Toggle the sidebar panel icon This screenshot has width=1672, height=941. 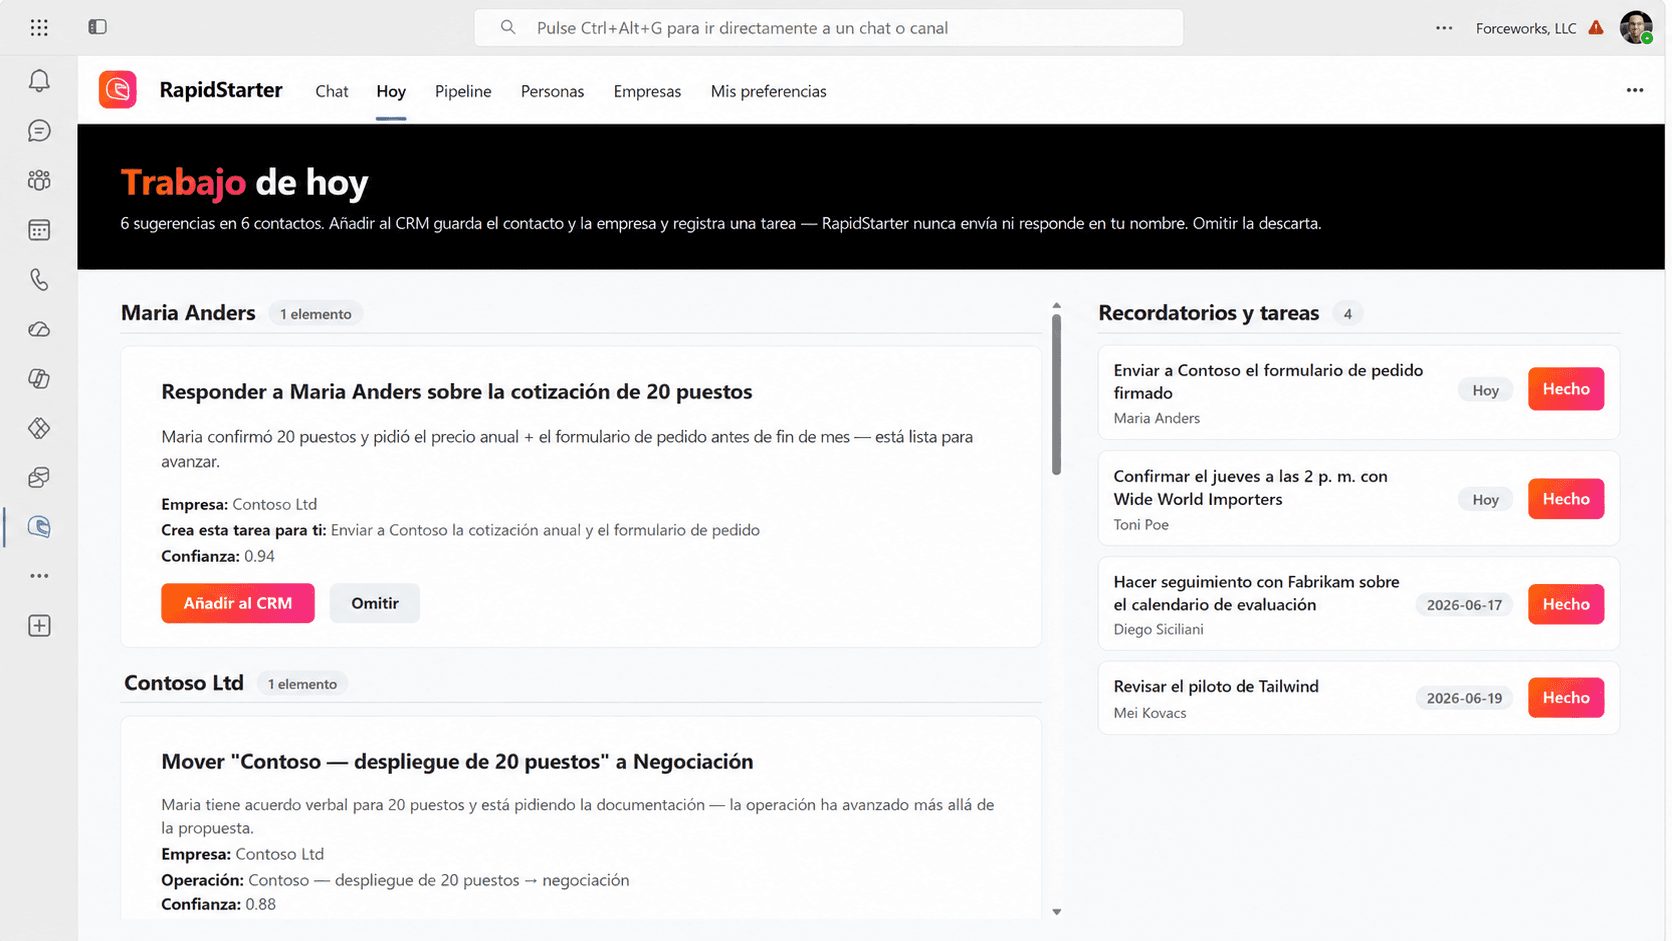pyautogui.click(x=97, y=27)
